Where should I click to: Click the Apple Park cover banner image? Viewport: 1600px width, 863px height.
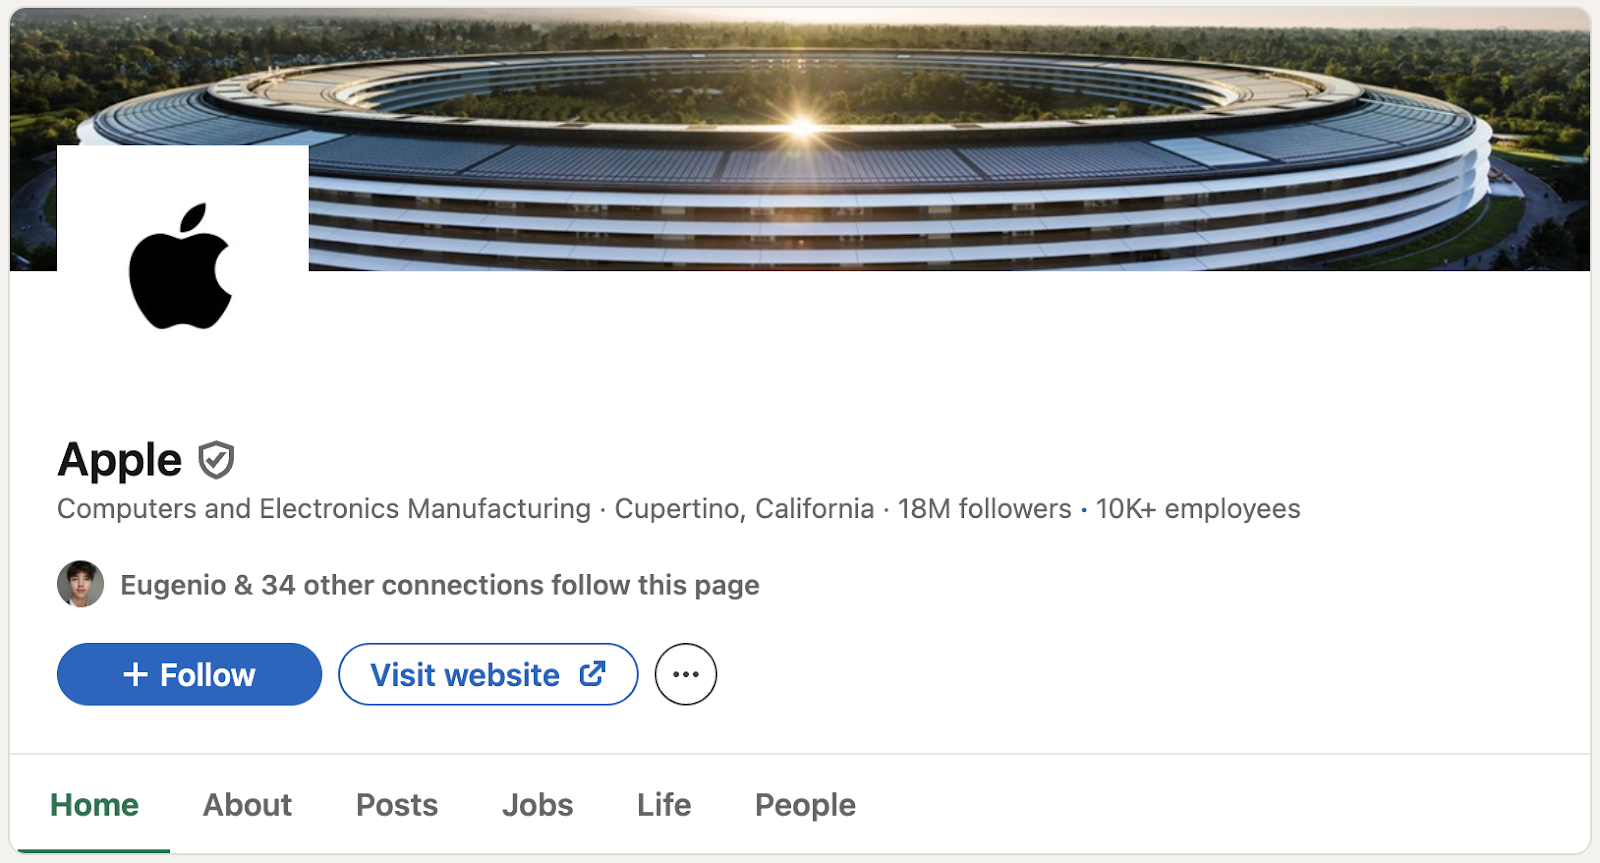point(900,140)
